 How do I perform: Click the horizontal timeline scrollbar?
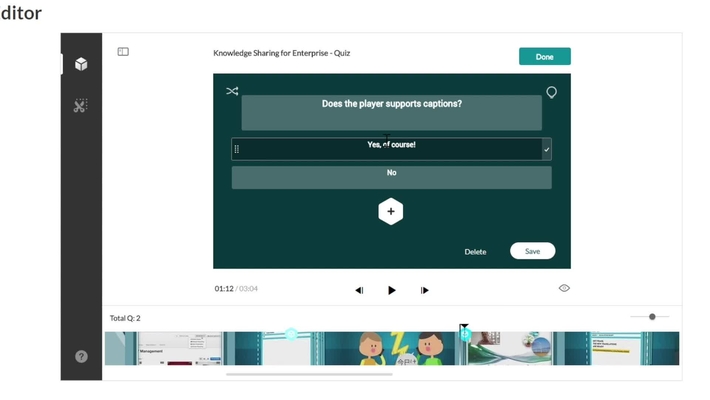[309, 375]
